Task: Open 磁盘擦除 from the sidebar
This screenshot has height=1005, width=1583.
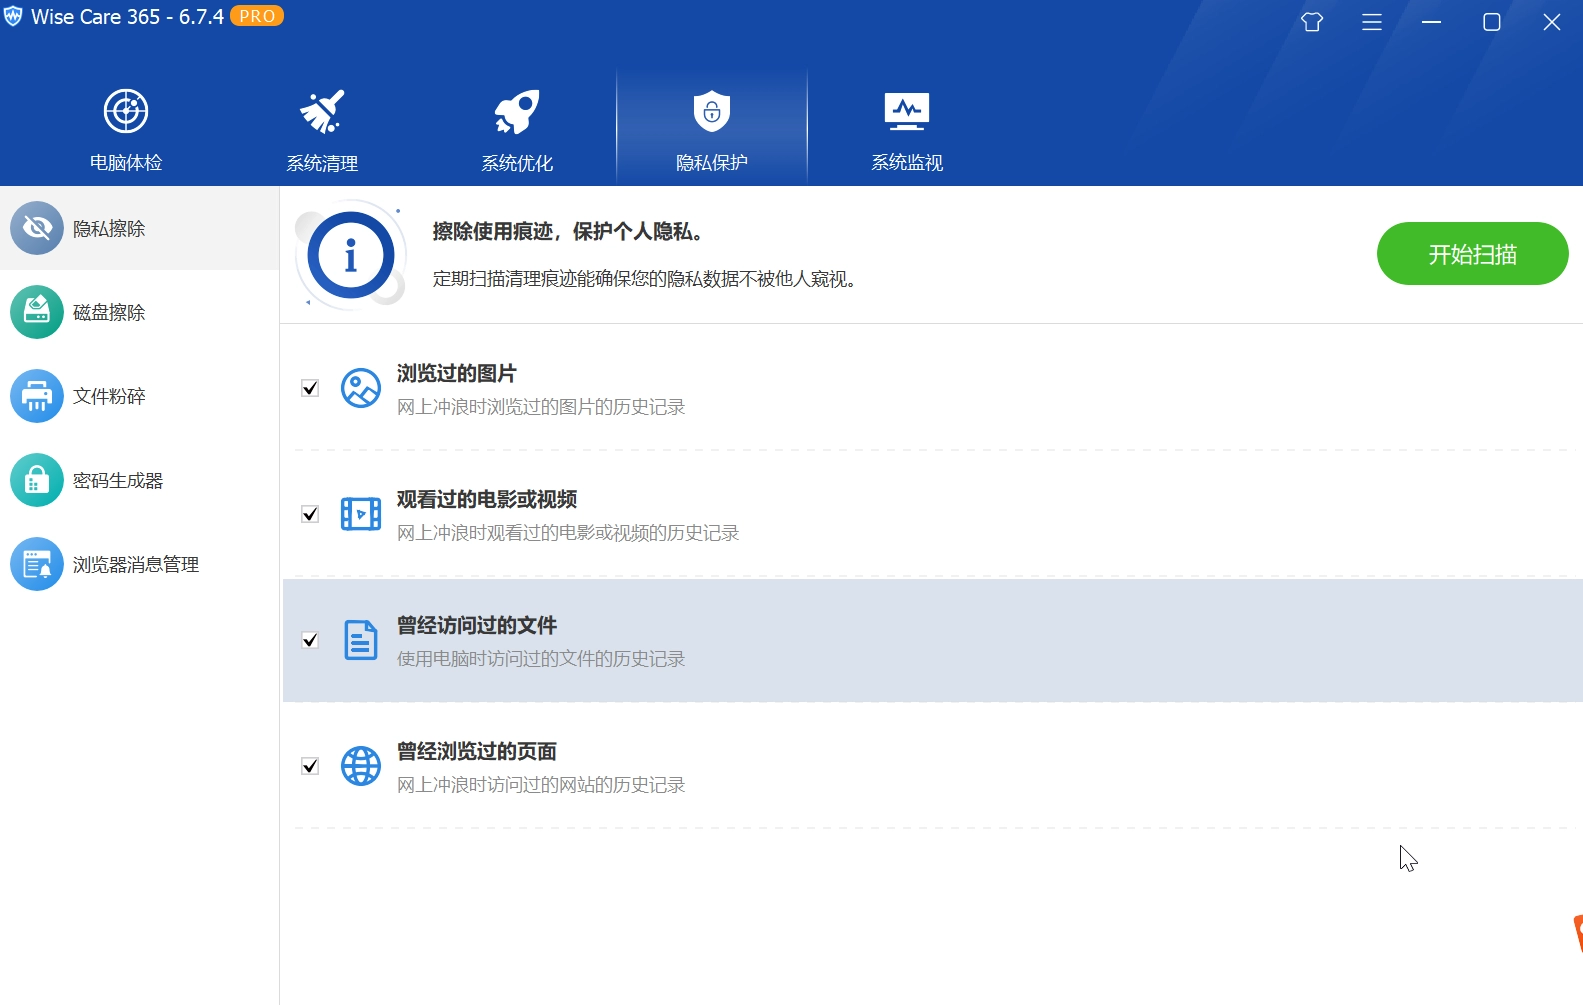Action: pyautogui.click(x=139, y=312)
